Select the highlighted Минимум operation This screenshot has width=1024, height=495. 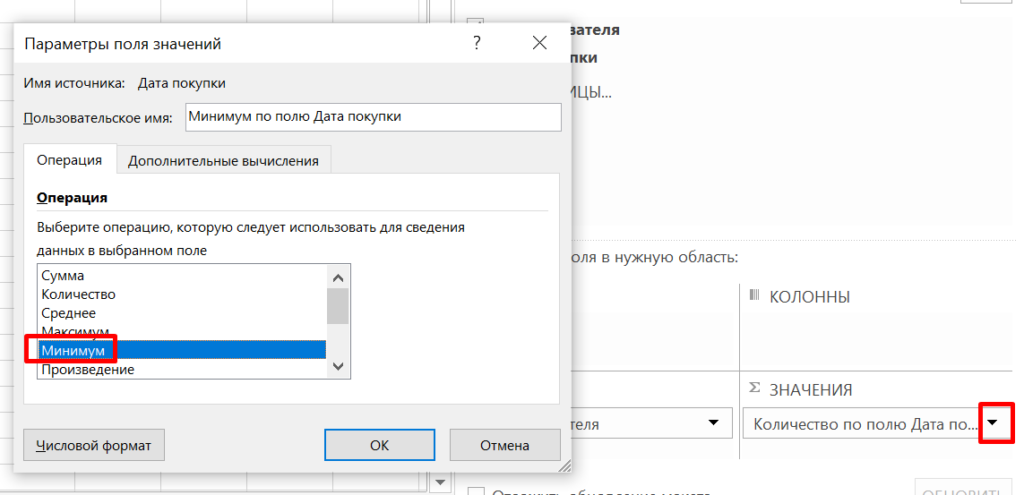point(182,350)
